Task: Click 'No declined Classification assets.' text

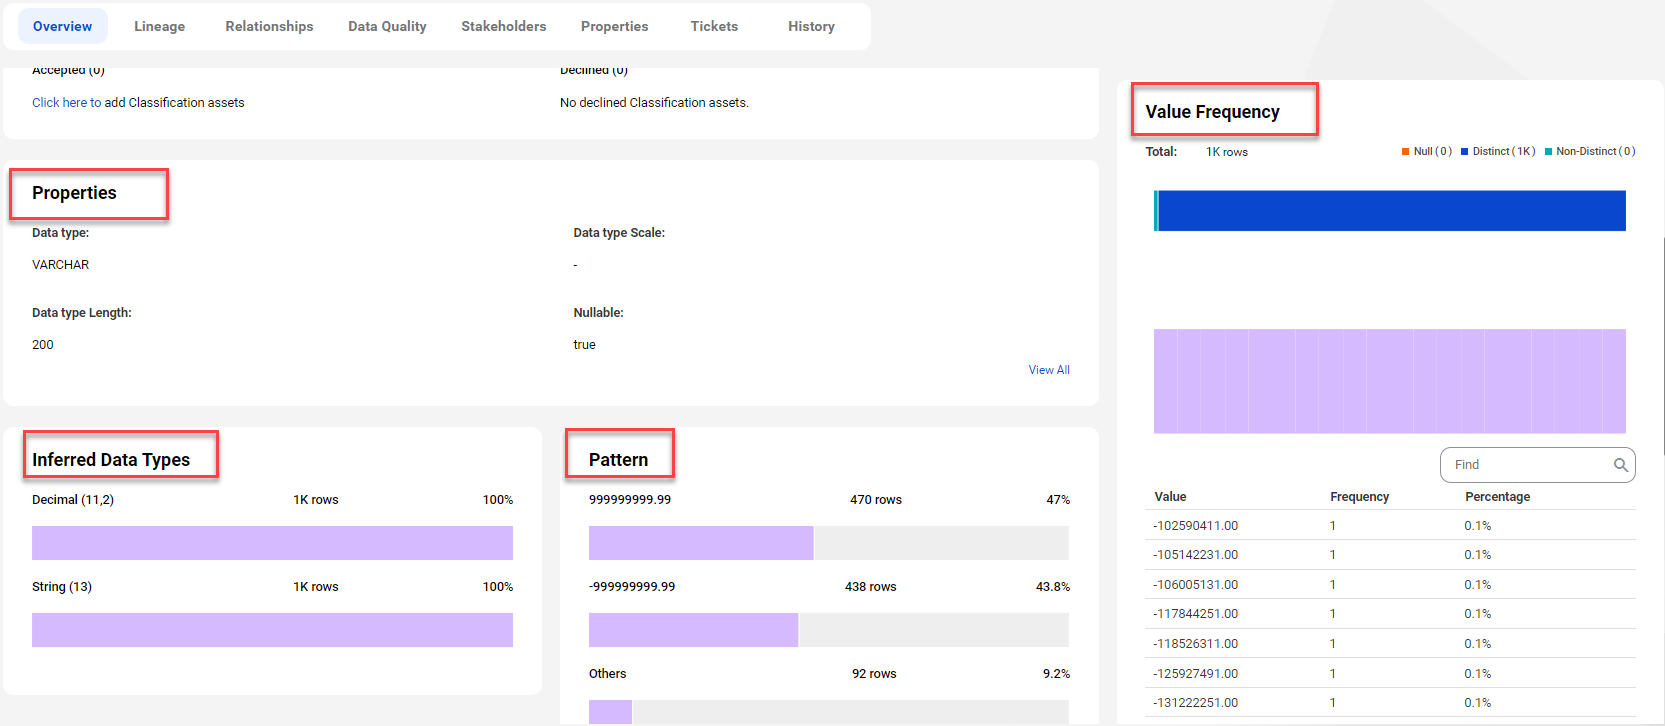Action: pyautogui.click(x=654, y=102)
